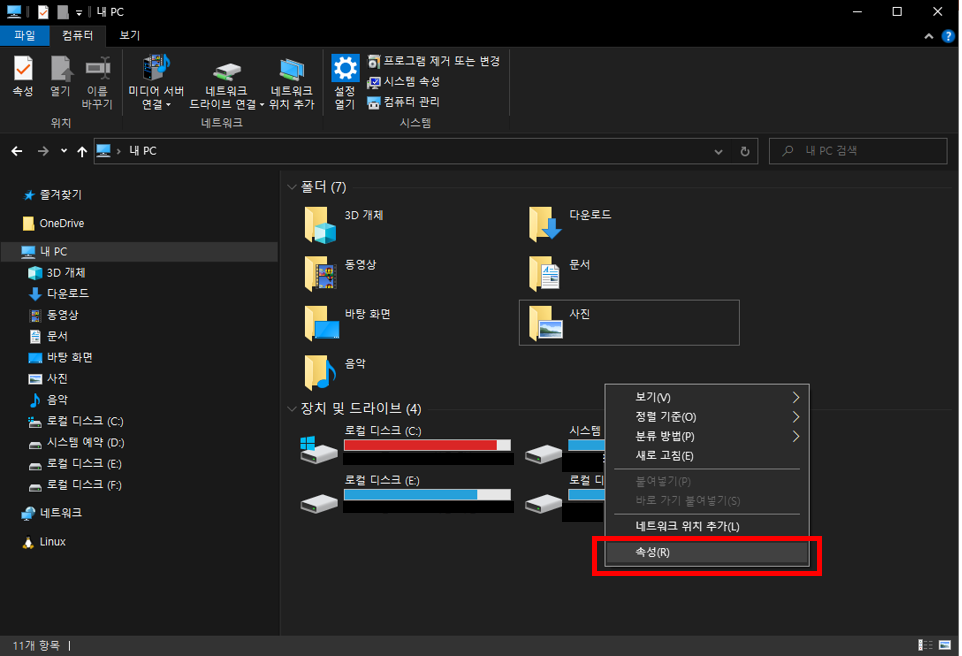Click 컴퓨터 관리 in ribbon

(x=403, y=102)
